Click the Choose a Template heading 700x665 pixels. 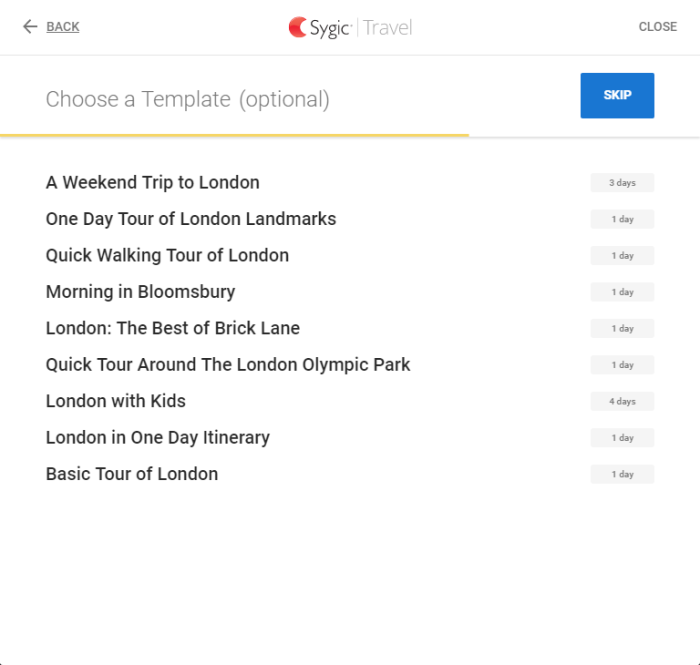click(x=187, y=99)
